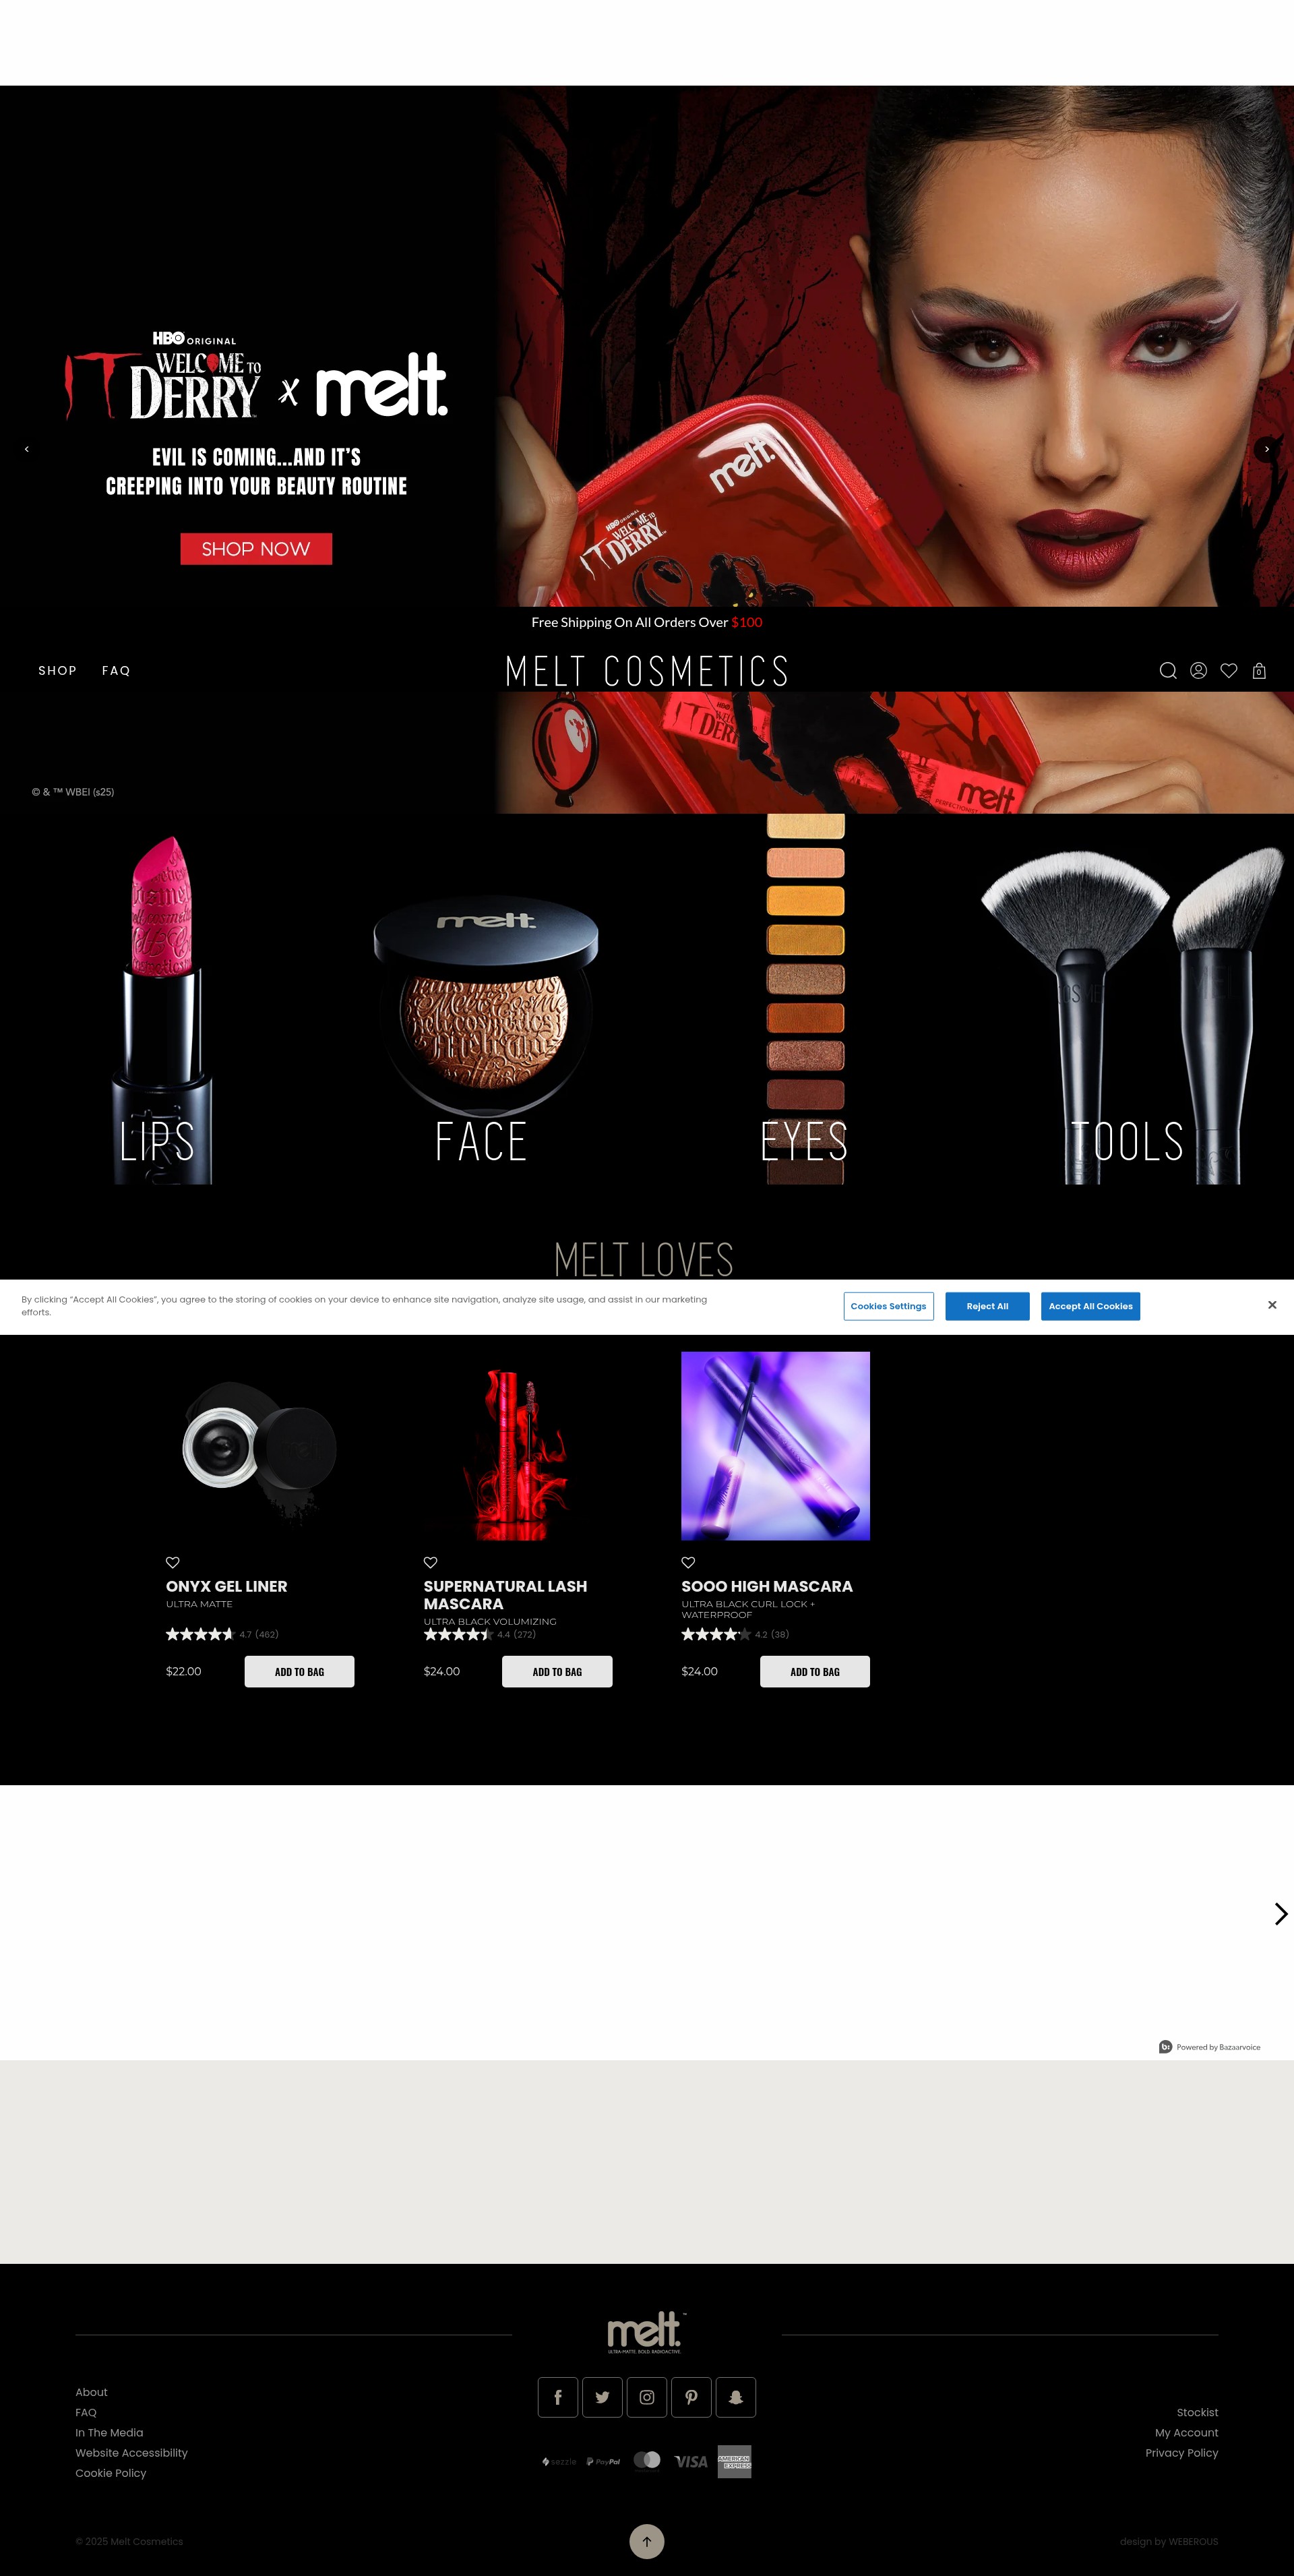Click the Sezzle payment icon

[x=559, y=2461]
